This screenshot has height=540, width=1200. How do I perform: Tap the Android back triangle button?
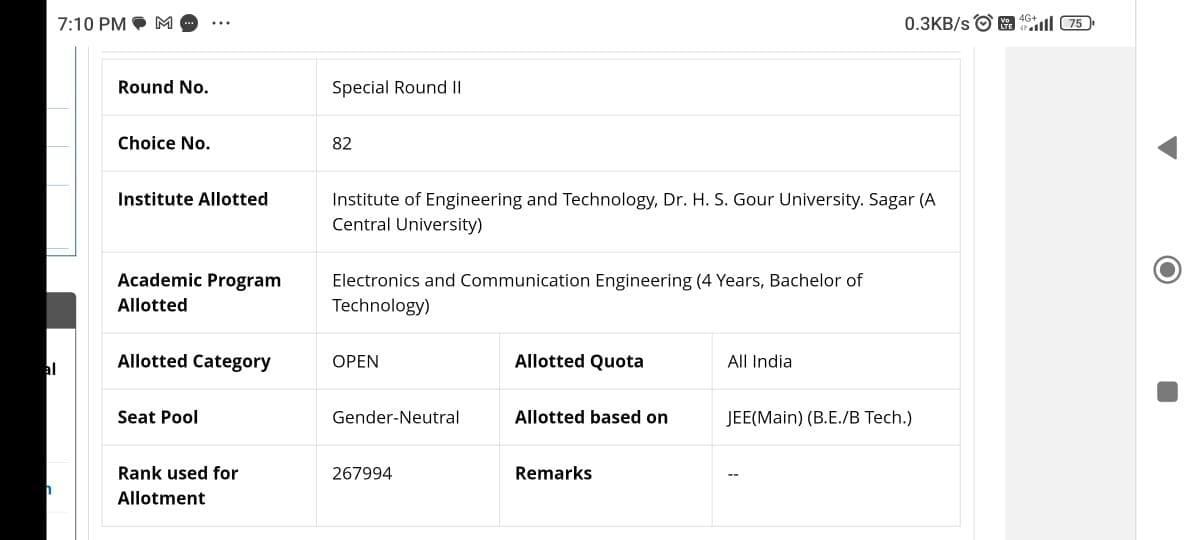[1167, 148]
